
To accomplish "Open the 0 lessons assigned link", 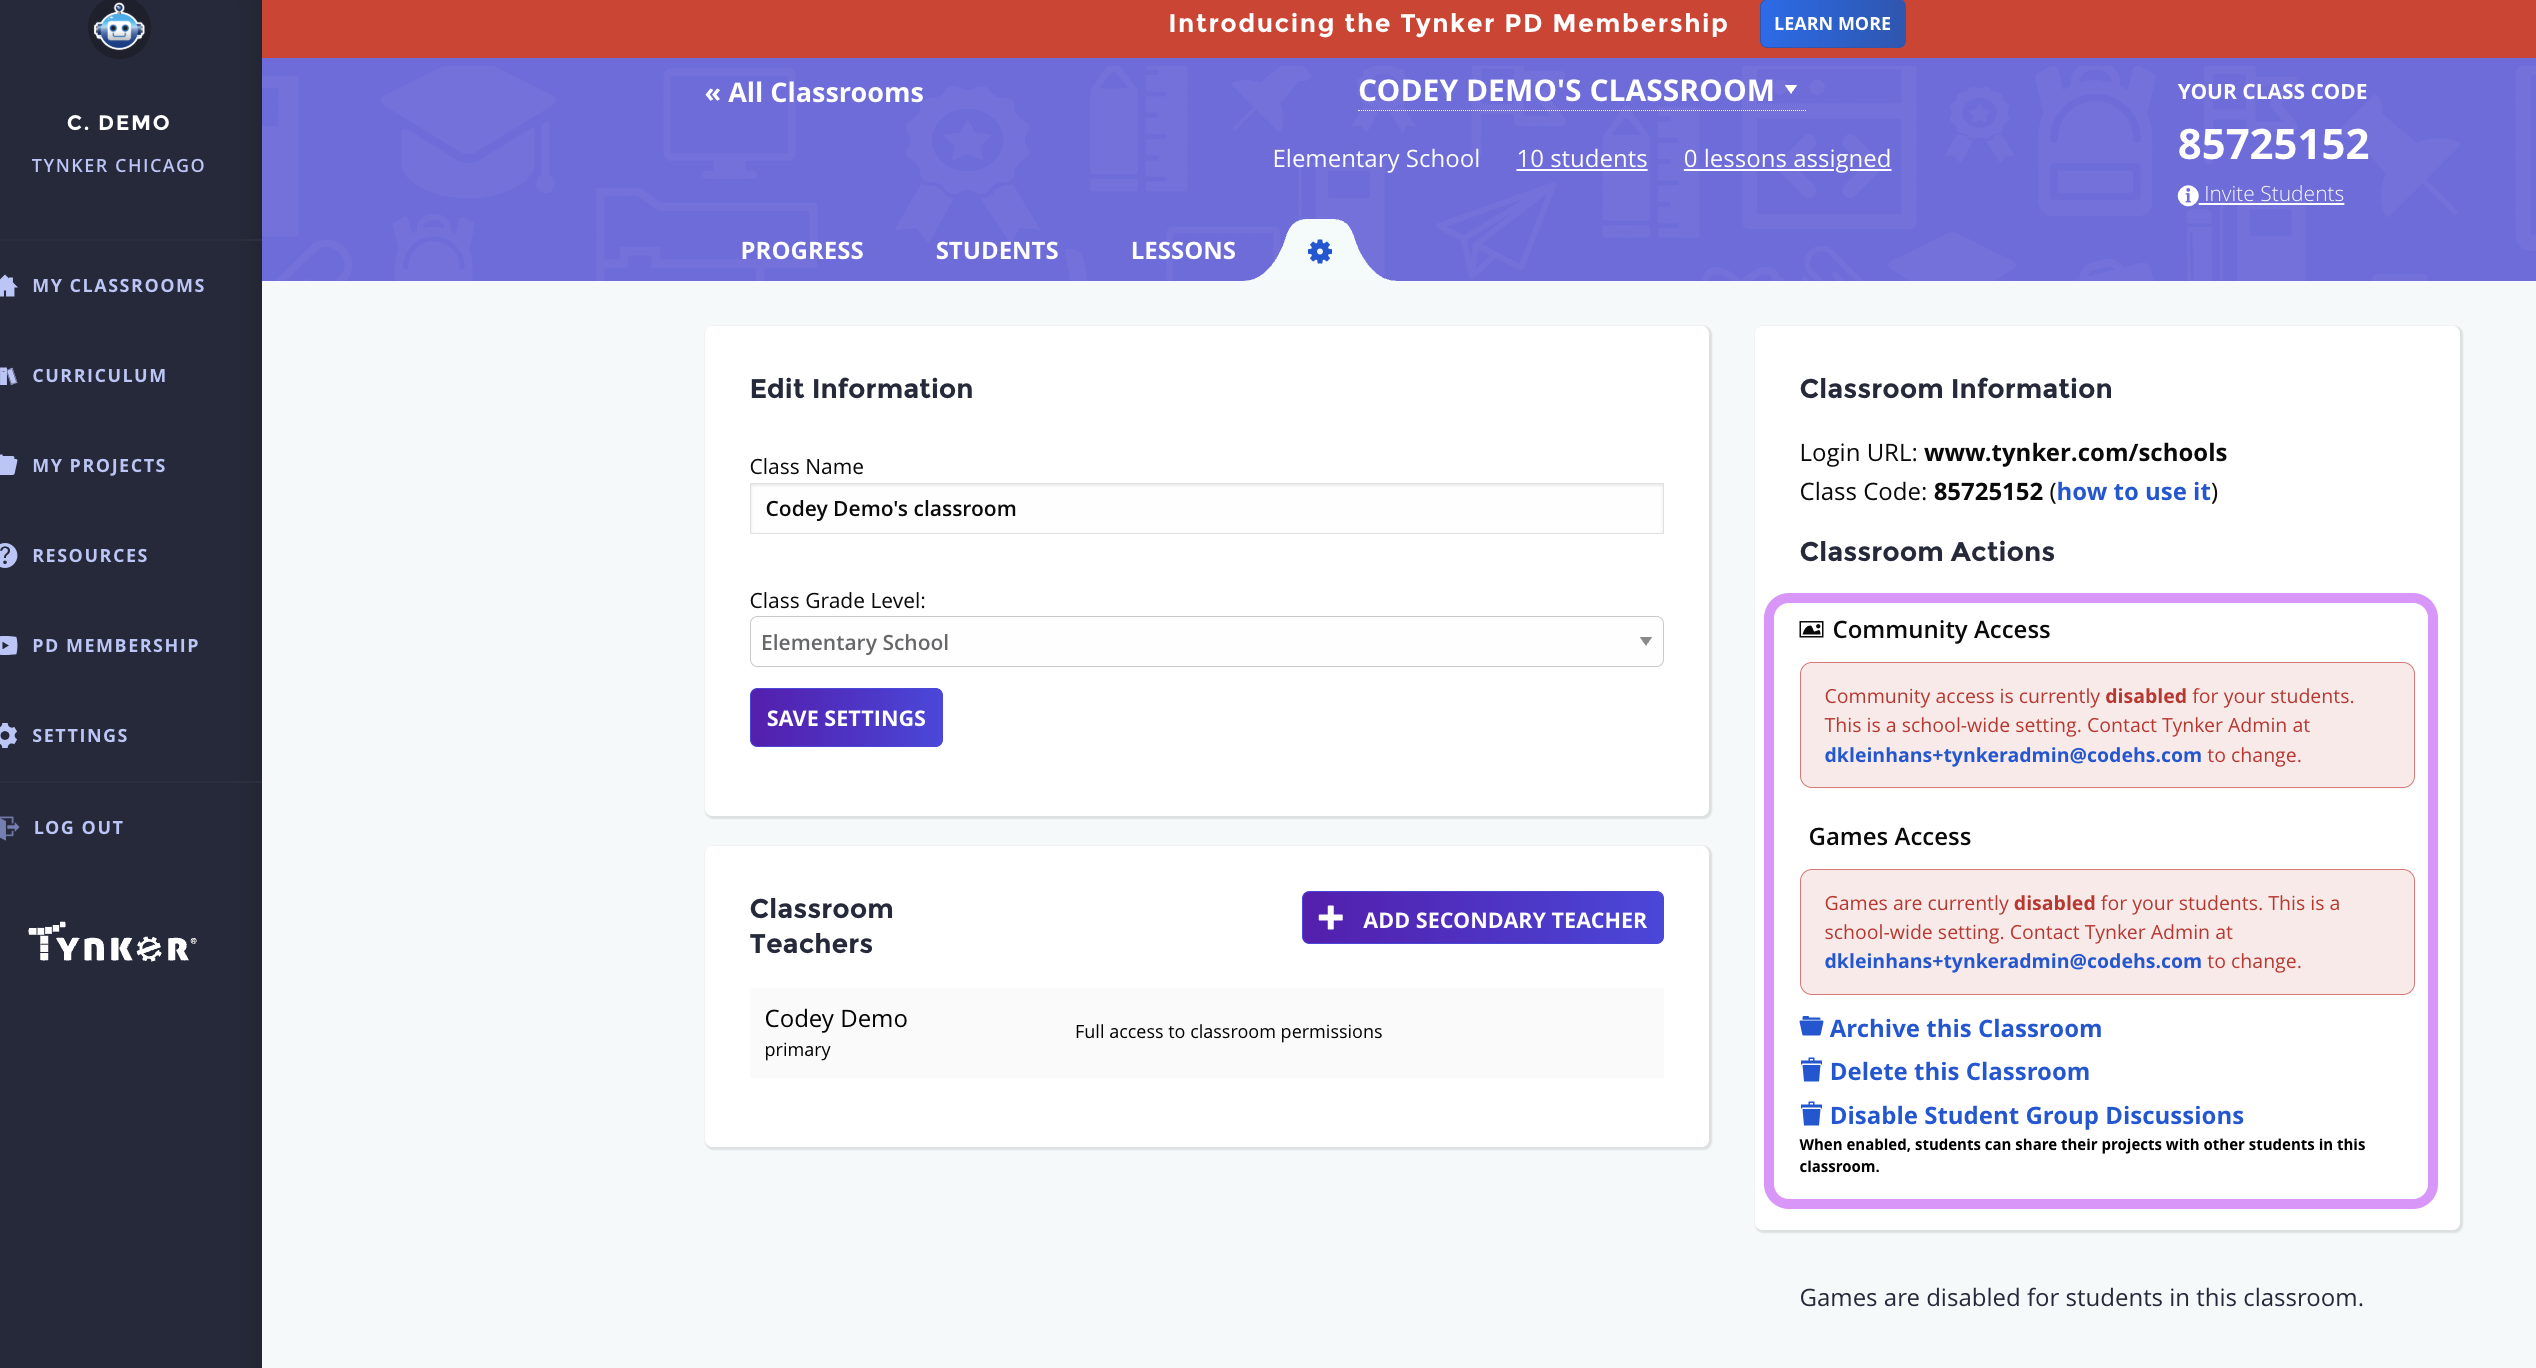I will pyautogui.click(x=1787, y=158).
